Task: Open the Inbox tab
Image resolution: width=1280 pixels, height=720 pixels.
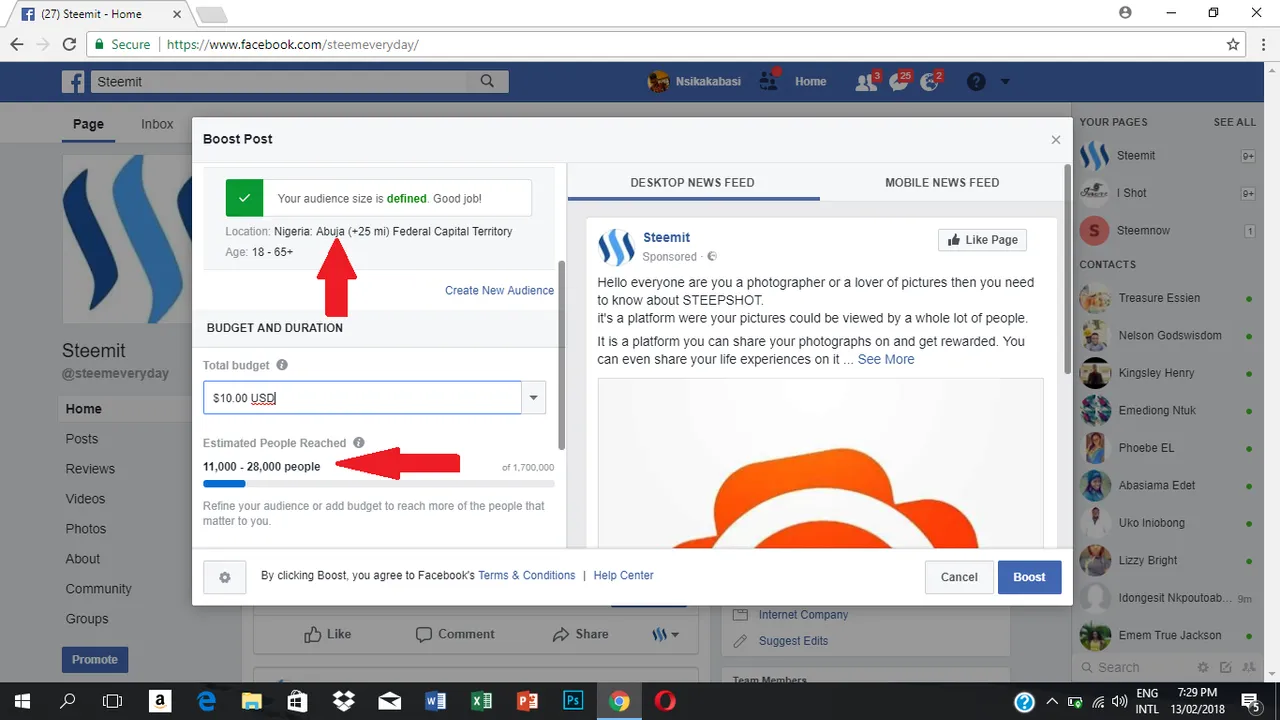Action: (x=157, y=124)
